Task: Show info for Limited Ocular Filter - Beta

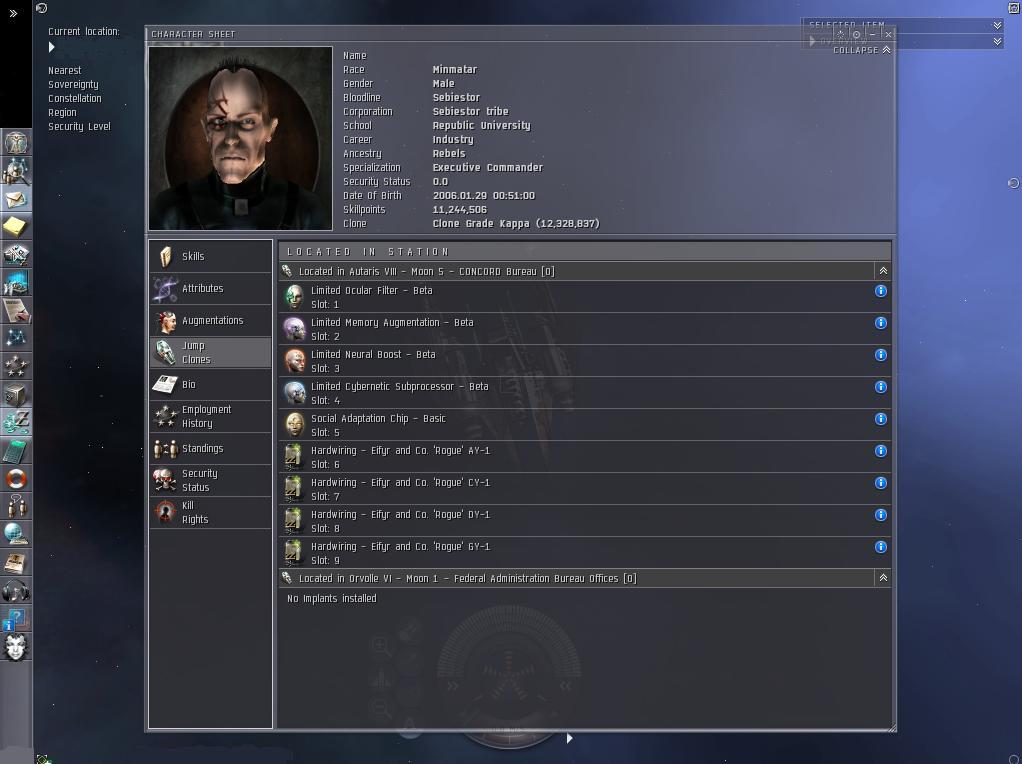Action: (881, 291)
